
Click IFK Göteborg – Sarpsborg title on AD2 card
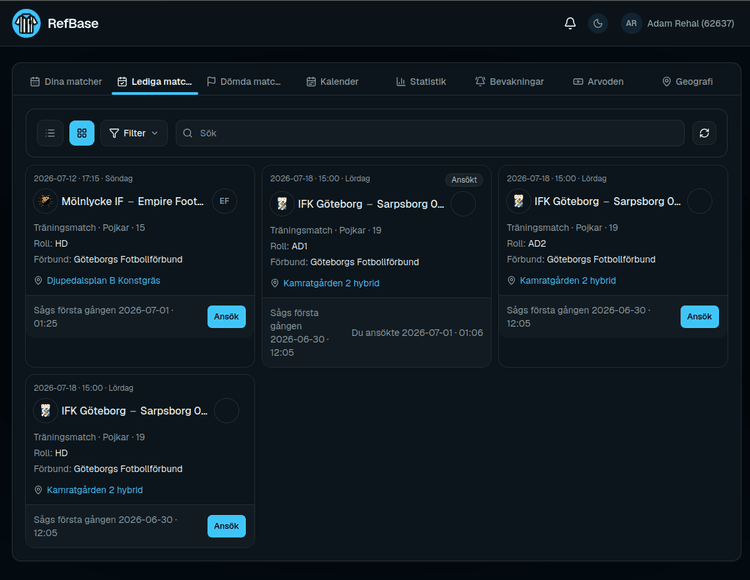(607, 201)
